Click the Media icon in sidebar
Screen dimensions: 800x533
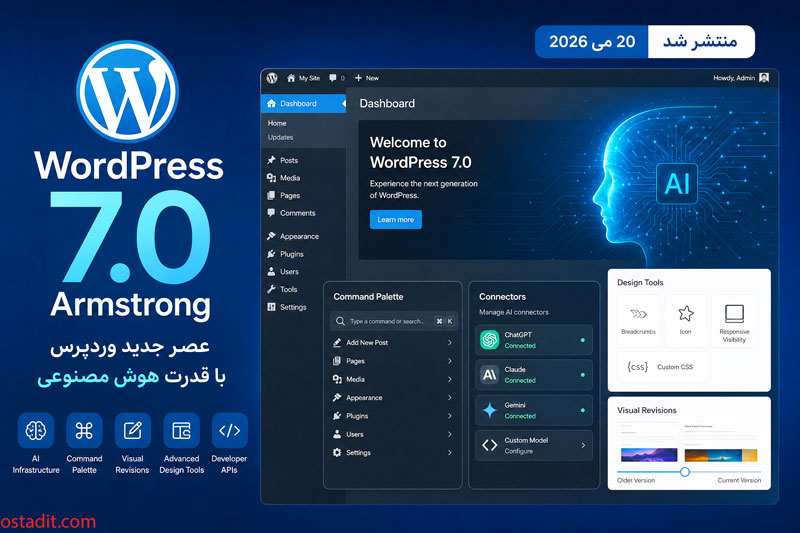(x=271, y=177)
